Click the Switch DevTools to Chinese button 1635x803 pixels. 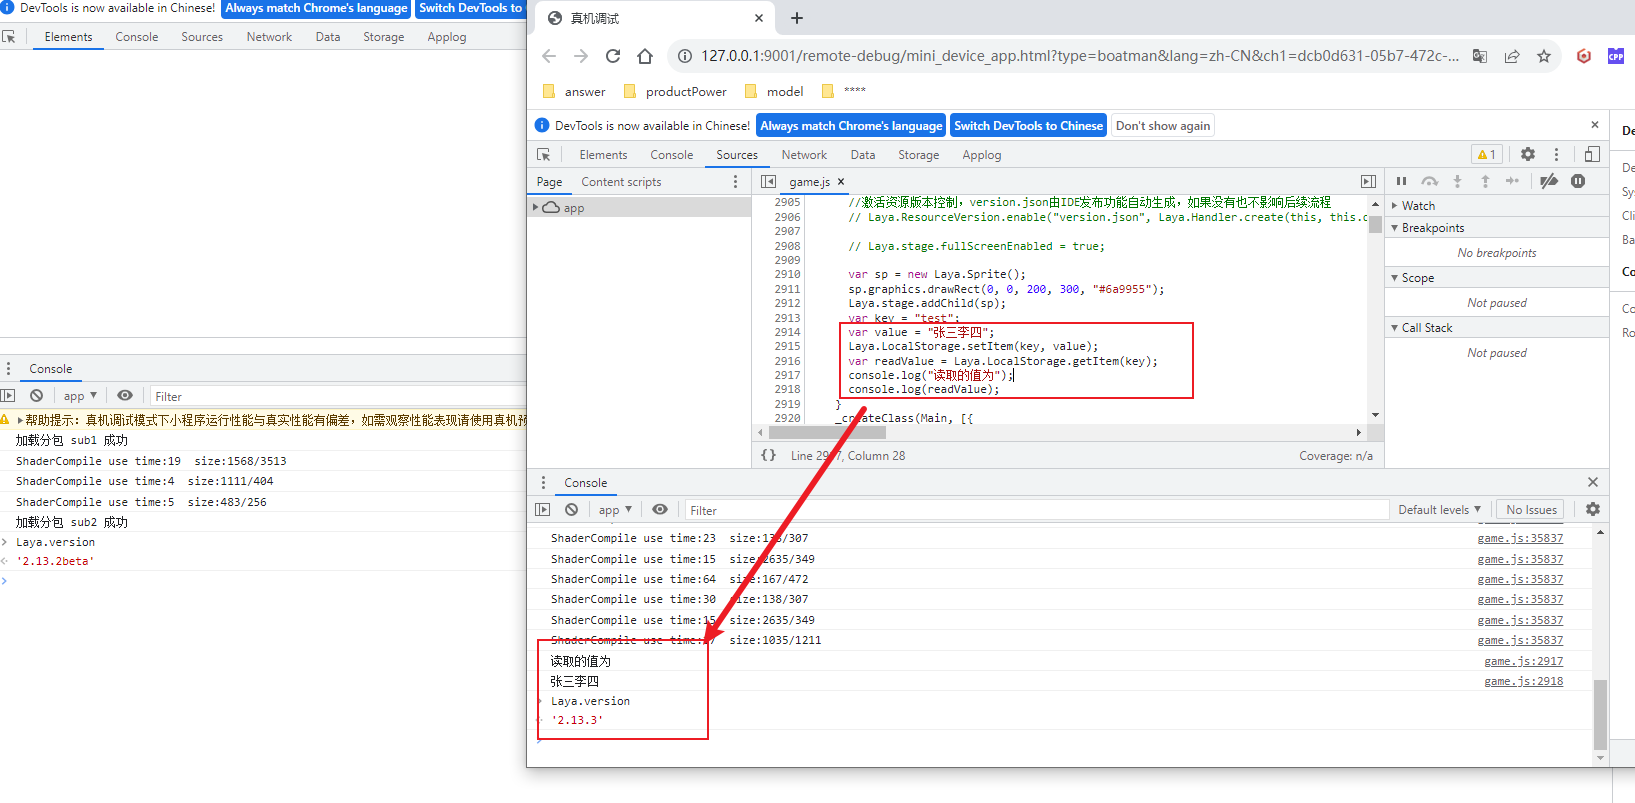[x=1028, y=126]
